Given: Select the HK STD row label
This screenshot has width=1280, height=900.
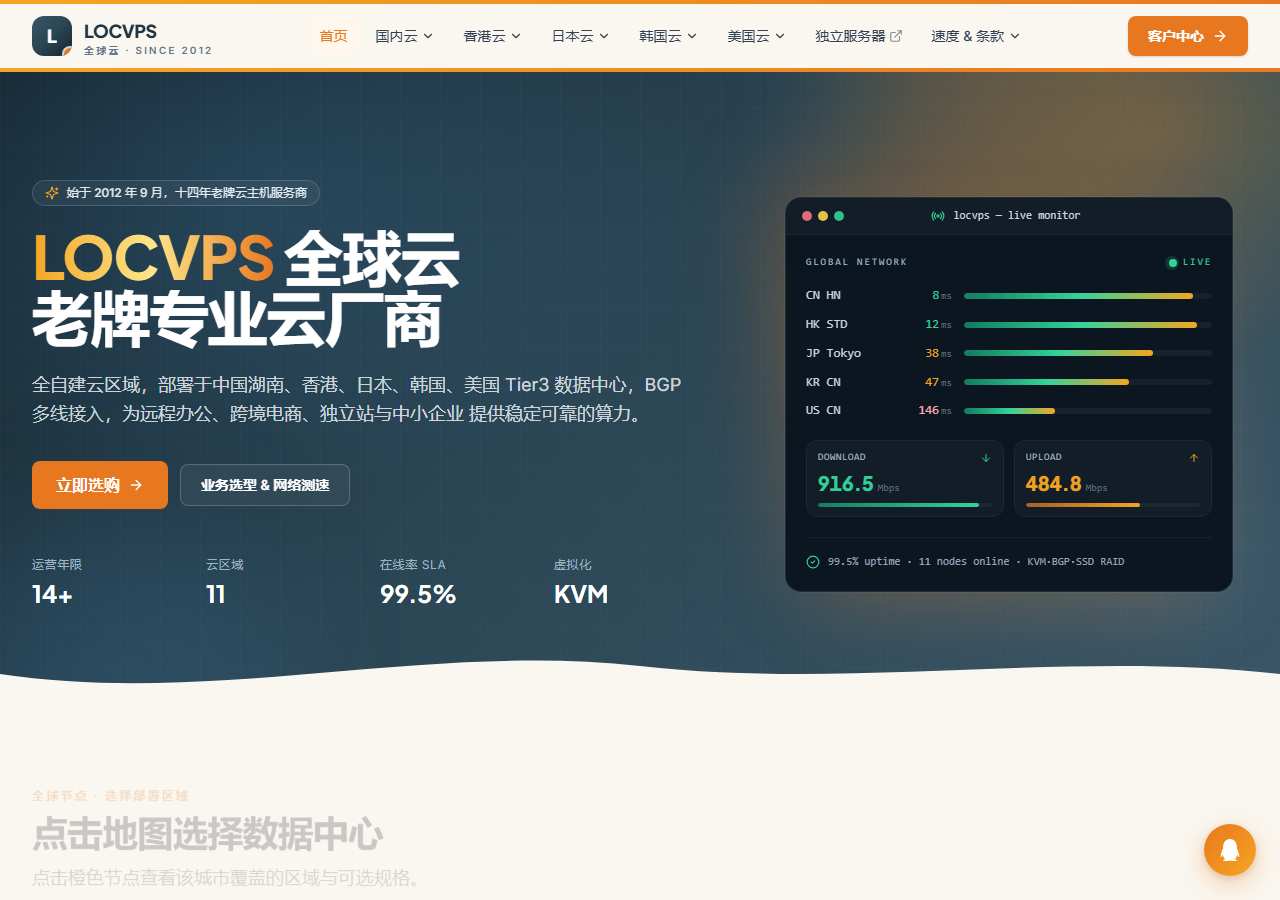Looking at the screenshot, I should tap(826, 324).
